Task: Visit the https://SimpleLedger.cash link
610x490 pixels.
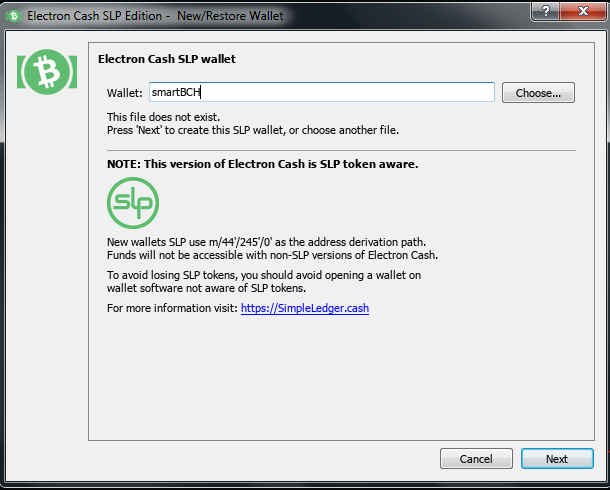Action: [x=305, y=308]
